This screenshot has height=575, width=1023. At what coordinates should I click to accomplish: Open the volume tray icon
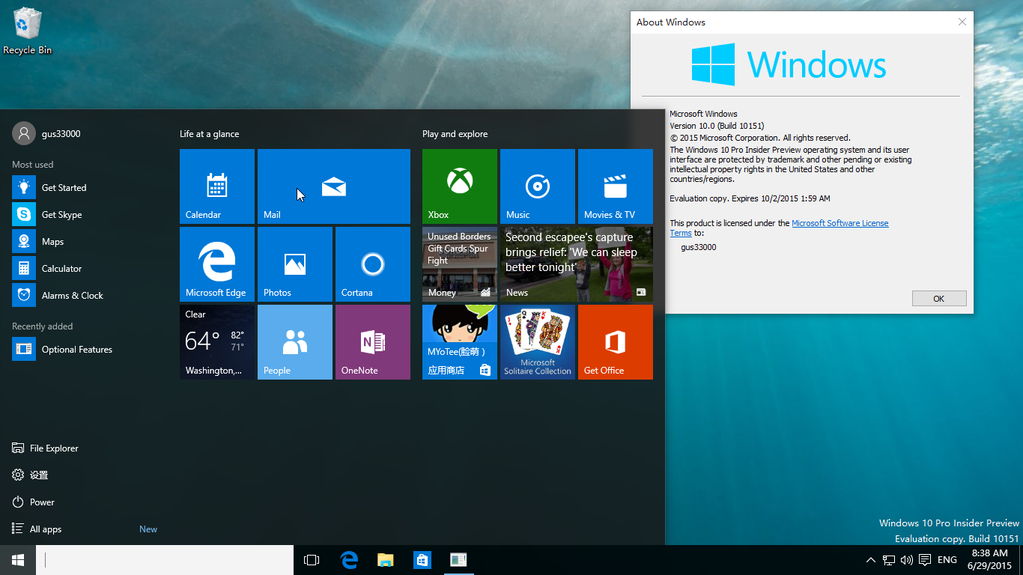906,560
